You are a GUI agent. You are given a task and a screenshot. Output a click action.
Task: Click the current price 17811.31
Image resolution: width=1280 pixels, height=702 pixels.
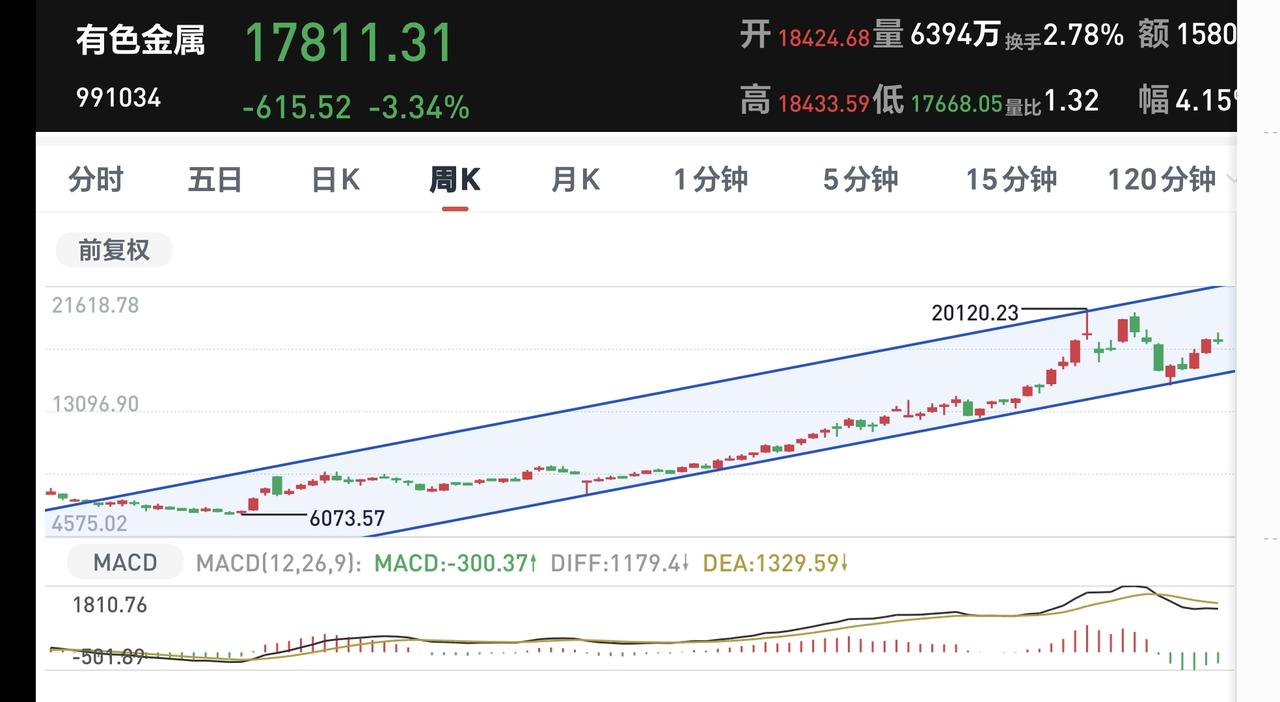(x=349, y=43)
